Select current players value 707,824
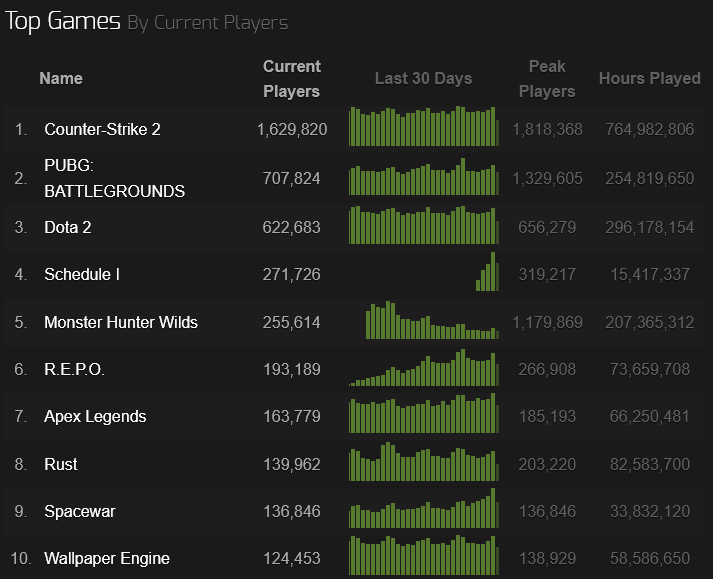 [291, 178]
